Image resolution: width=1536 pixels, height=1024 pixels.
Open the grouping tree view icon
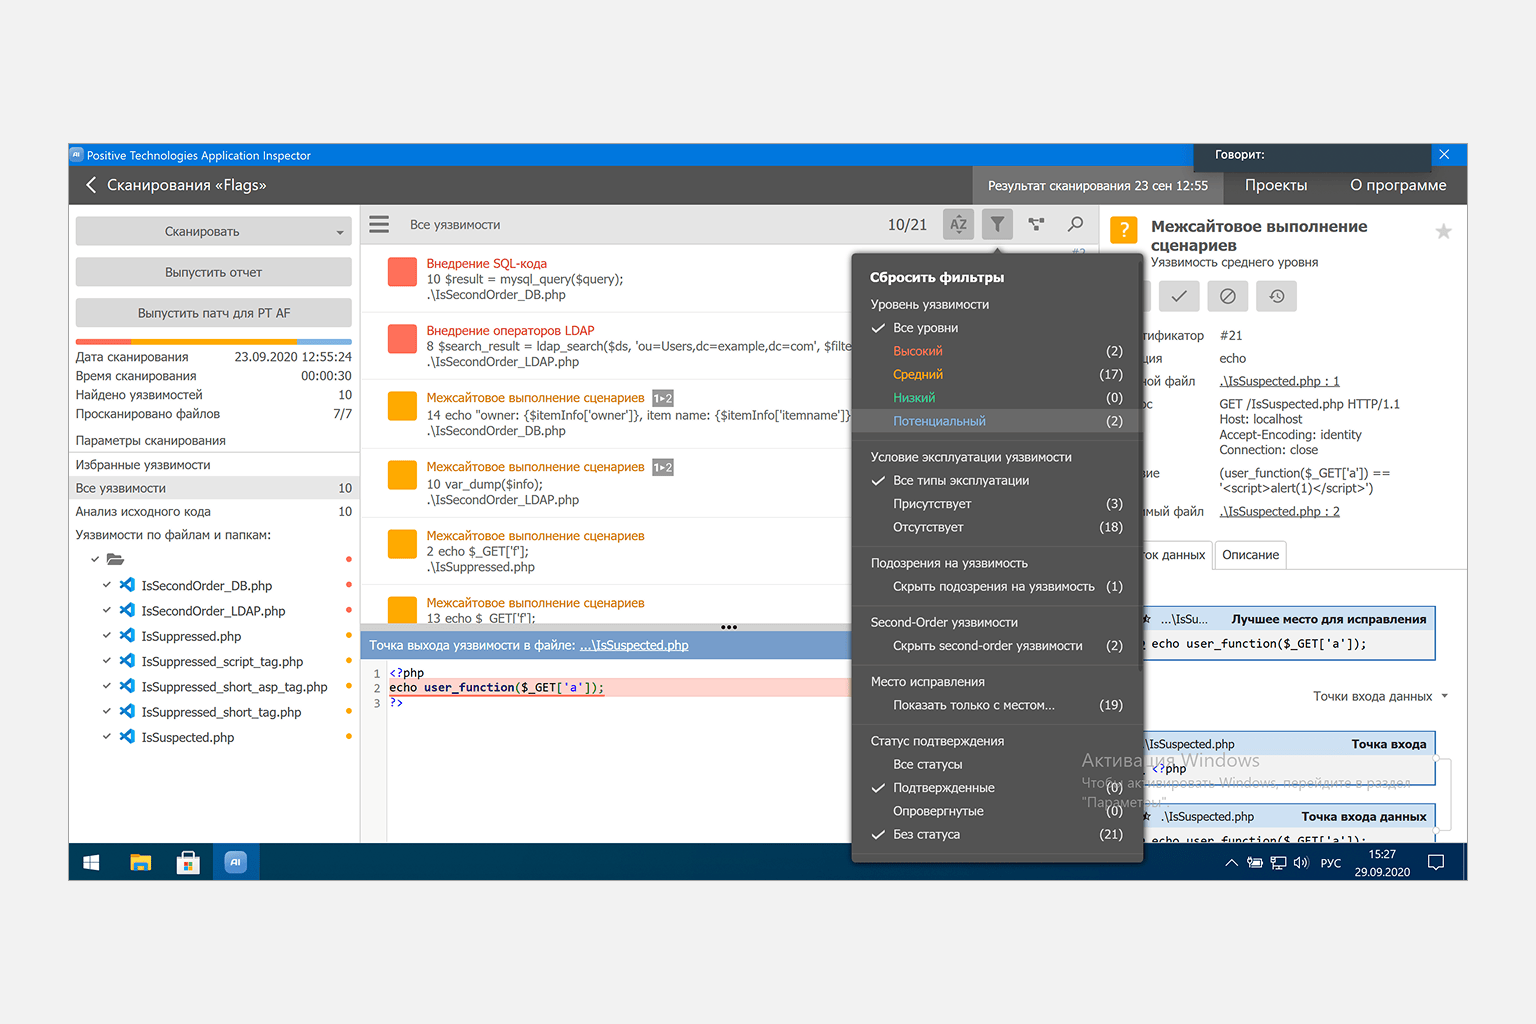tap(1036, 225)
